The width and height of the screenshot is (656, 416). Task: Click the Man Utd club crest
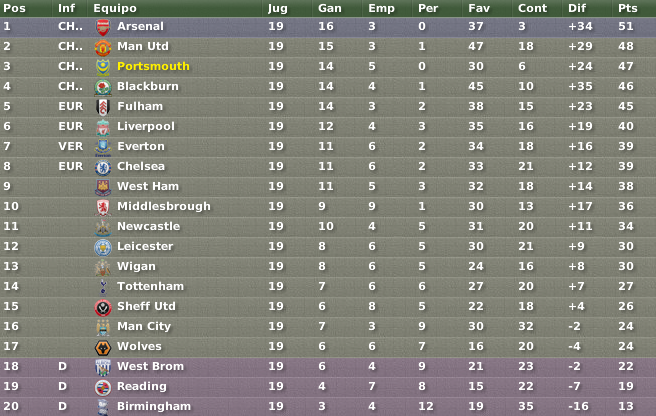coord(103,48)
